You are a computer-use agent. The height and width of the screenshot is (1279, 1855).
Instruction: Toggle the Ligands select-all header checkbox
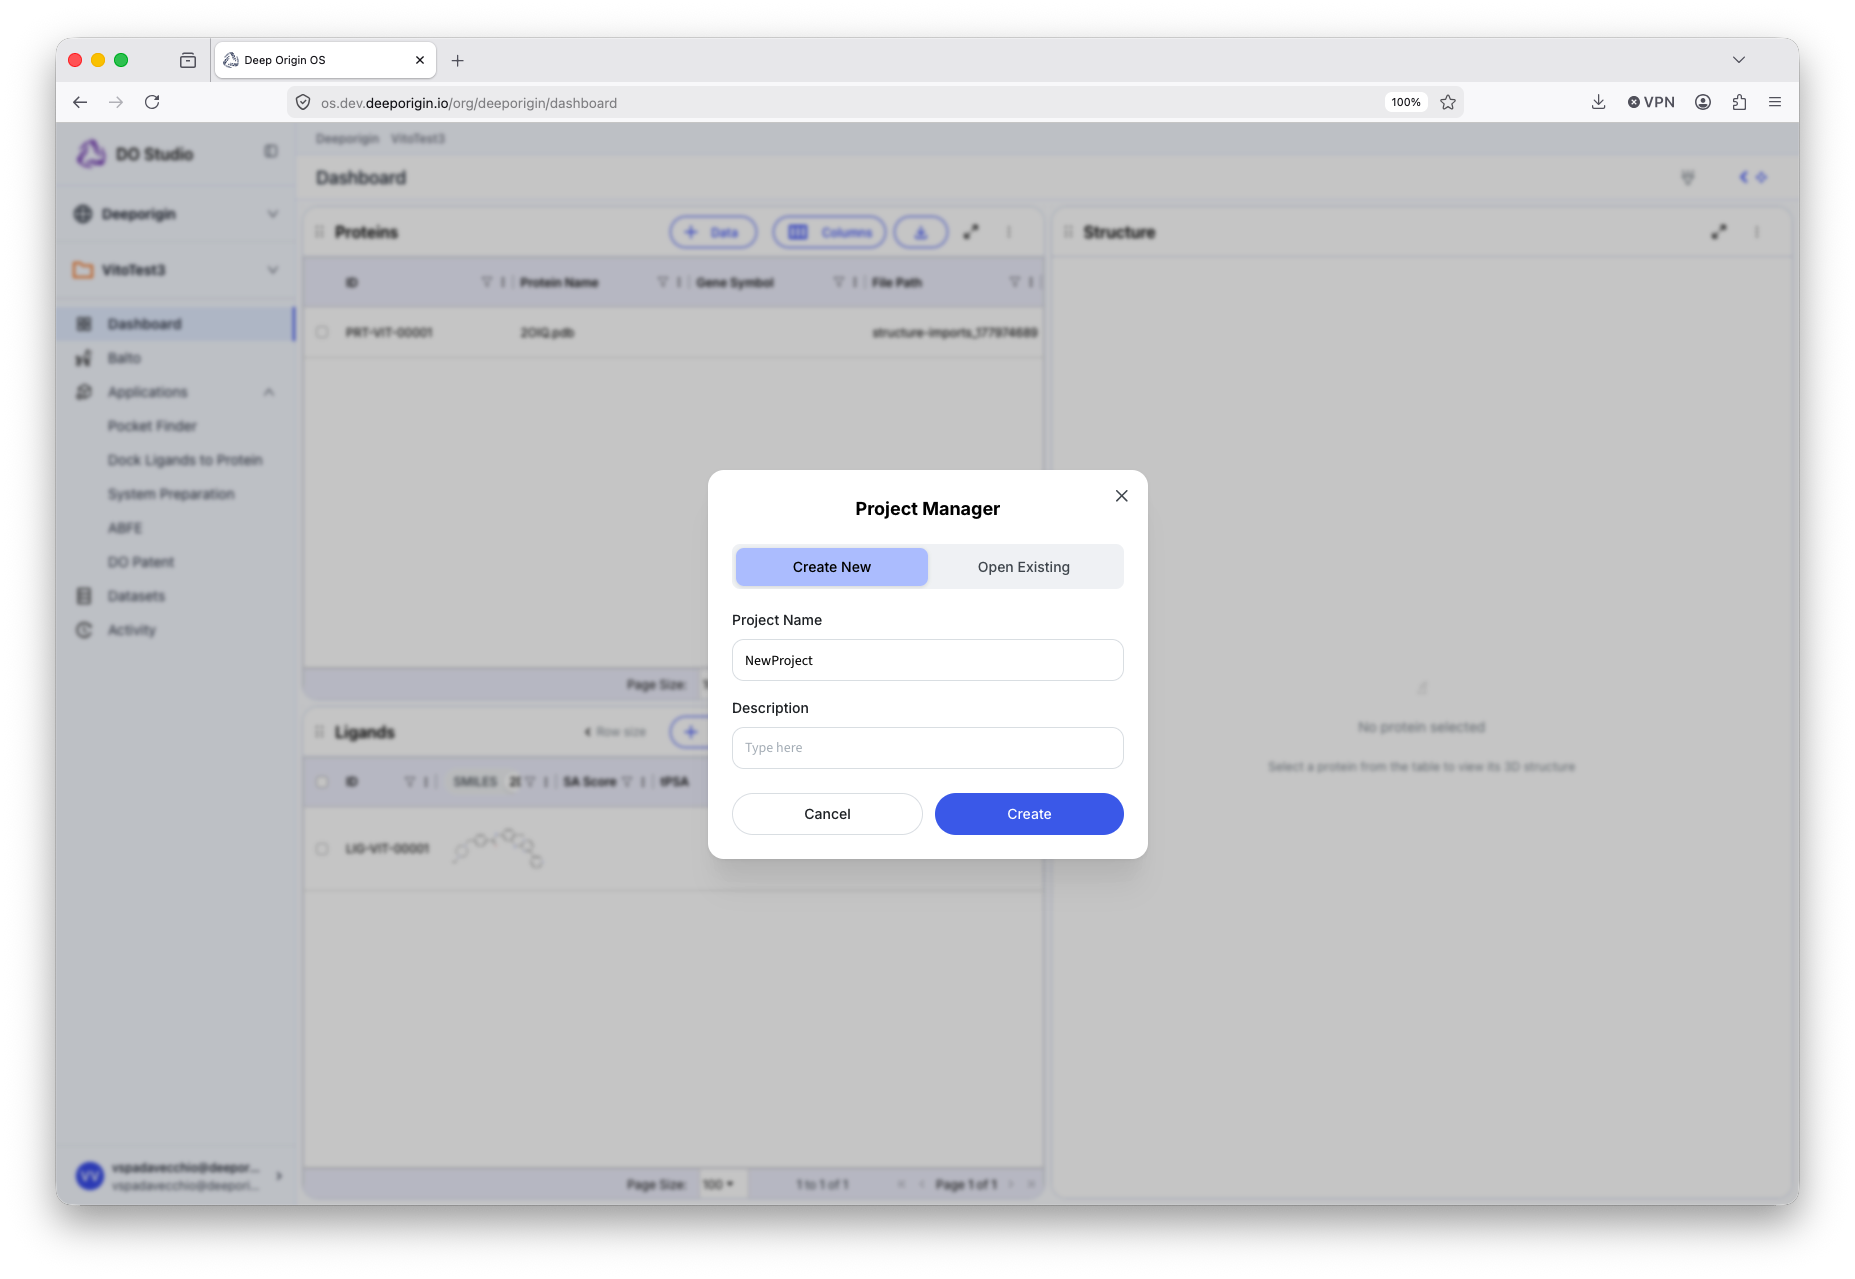click(322, 782)
